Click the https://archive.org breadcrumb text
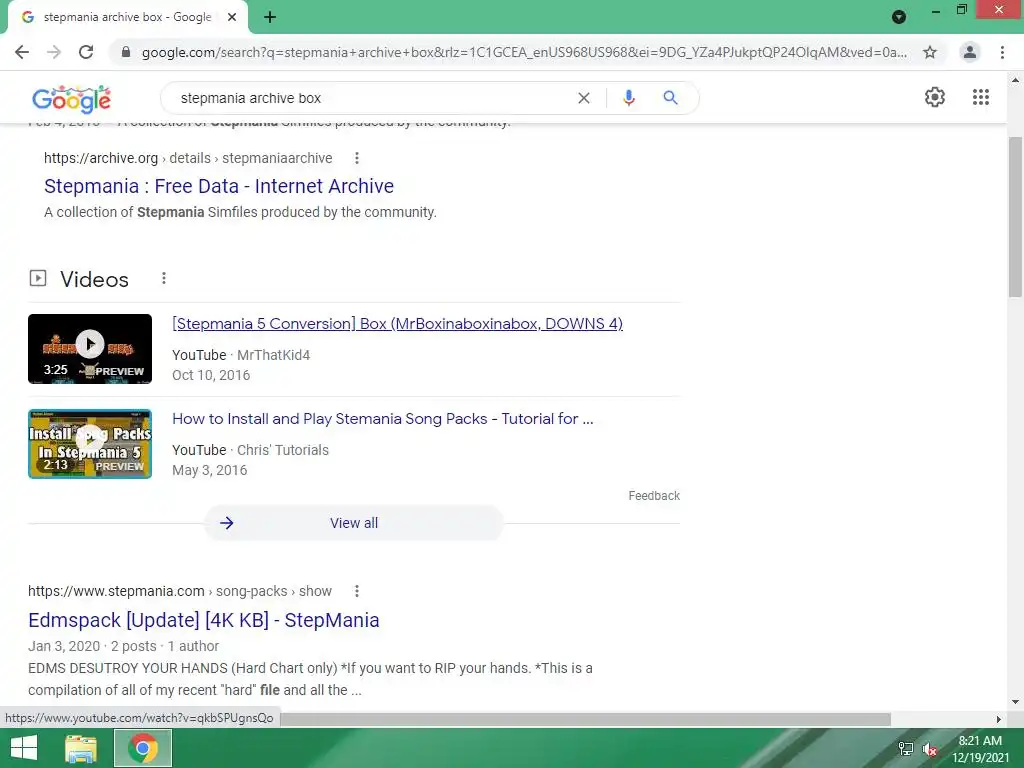Image resolution: width=1024 pixels, height=768 pixels. (101, 158)
